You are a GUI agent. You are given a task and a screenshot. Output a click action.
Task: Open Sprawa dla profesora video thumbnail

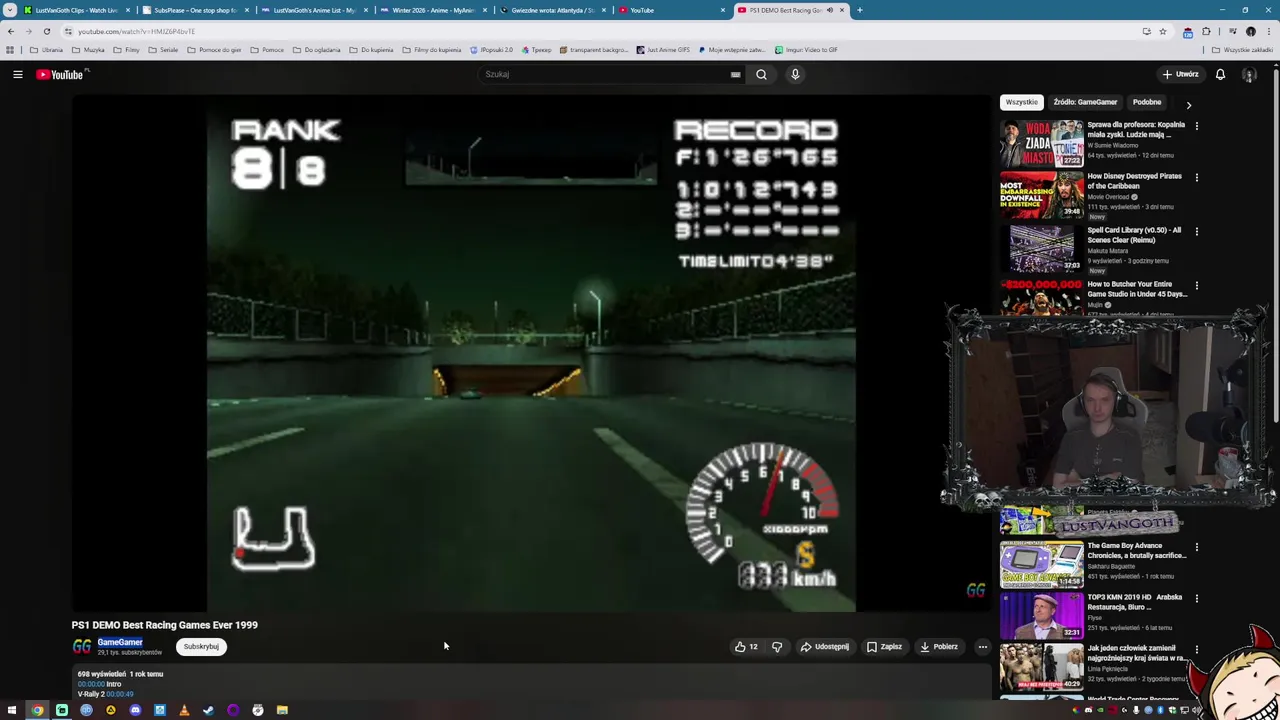tap(1041, 143)
